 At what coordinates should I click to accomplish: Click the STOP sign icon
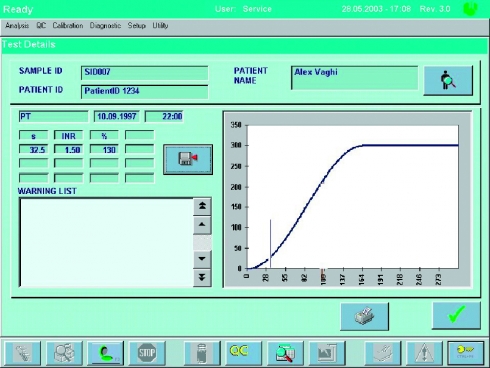coord(147,353)
